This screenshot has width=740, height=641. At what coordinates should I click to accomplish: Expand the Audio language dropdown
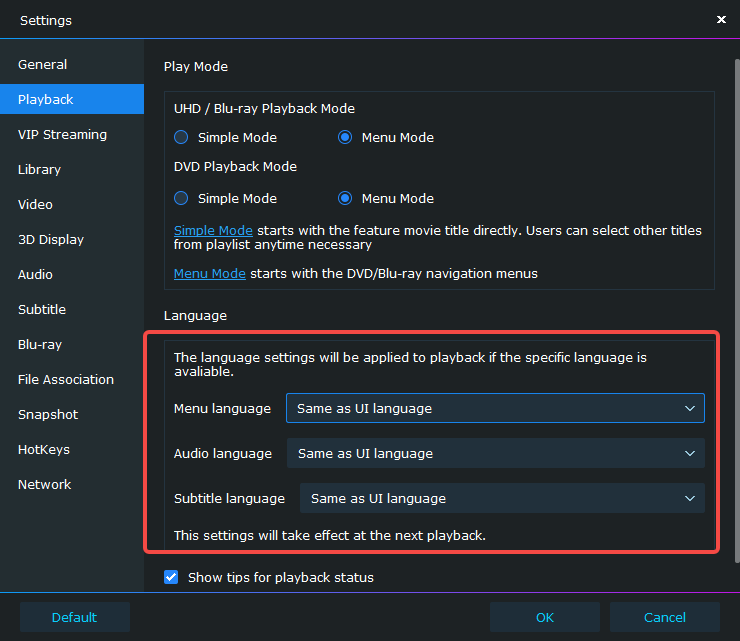pos(495,453)
